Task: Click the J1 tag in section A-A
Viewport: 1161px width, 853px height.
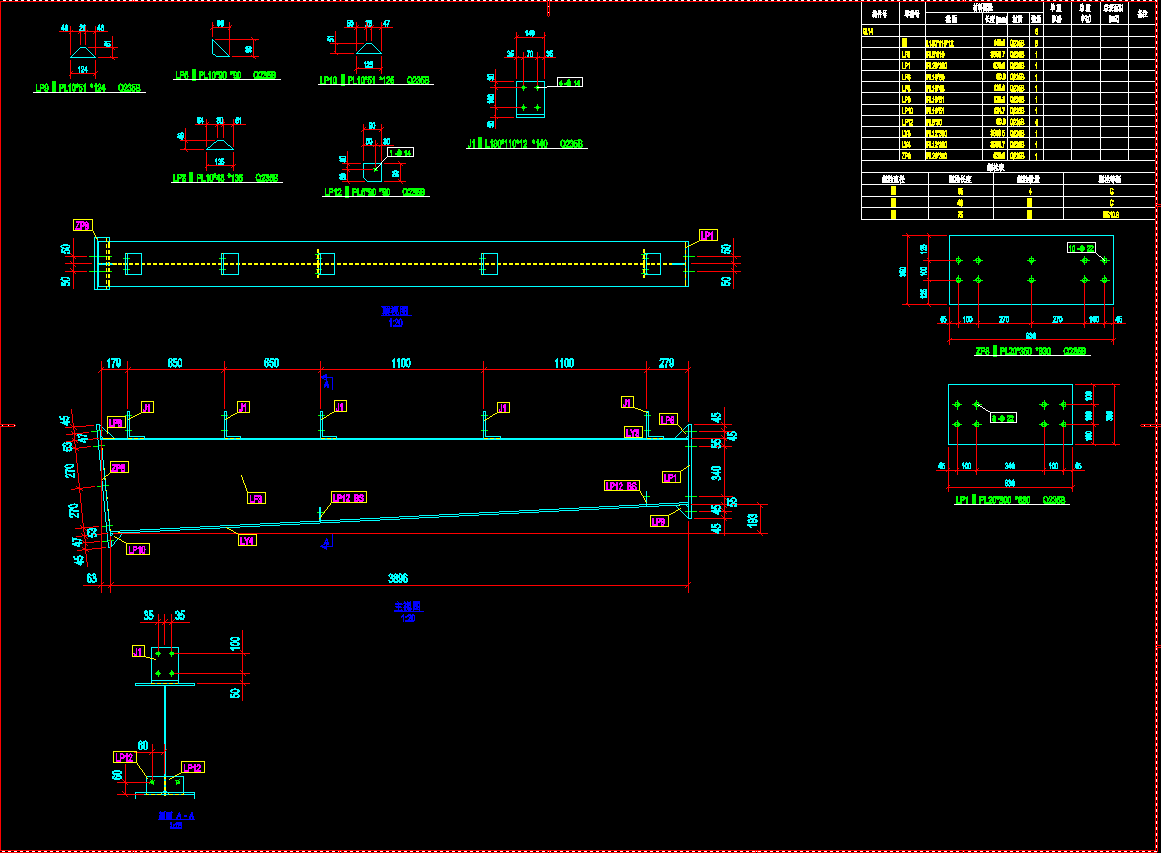Action: coord(138,652)
